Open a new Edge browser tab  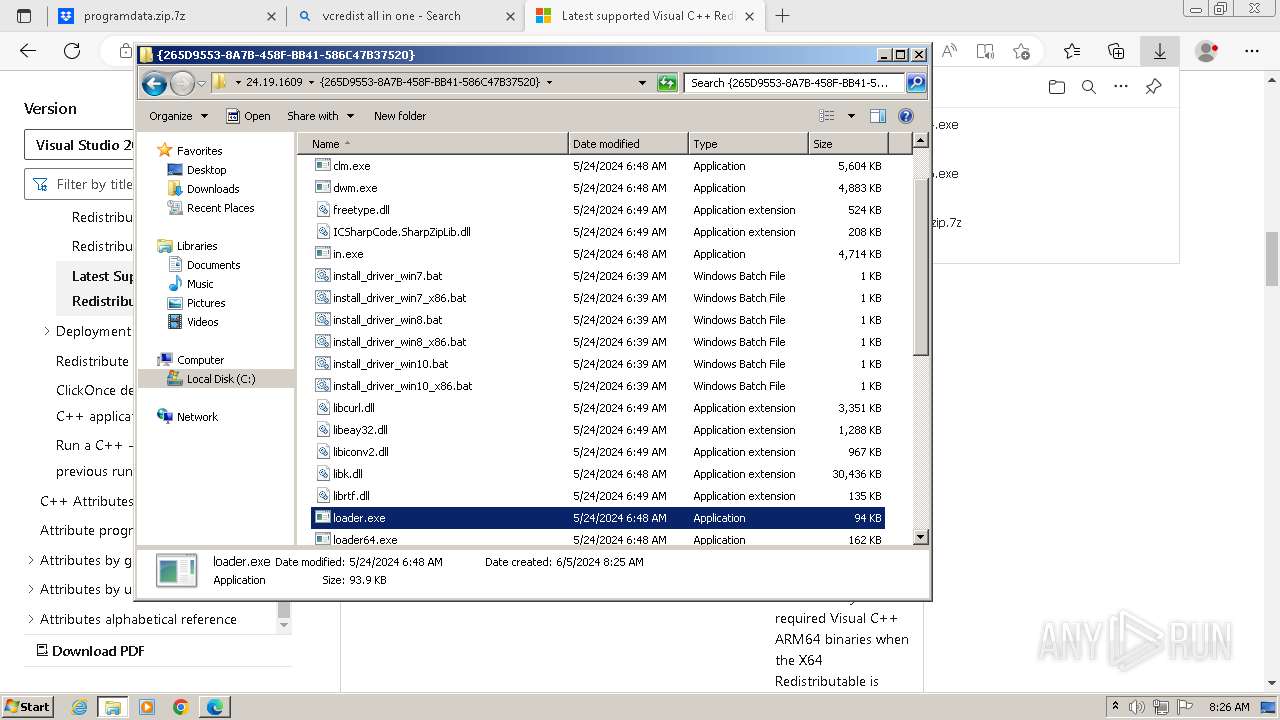click(x=783, y=16)
